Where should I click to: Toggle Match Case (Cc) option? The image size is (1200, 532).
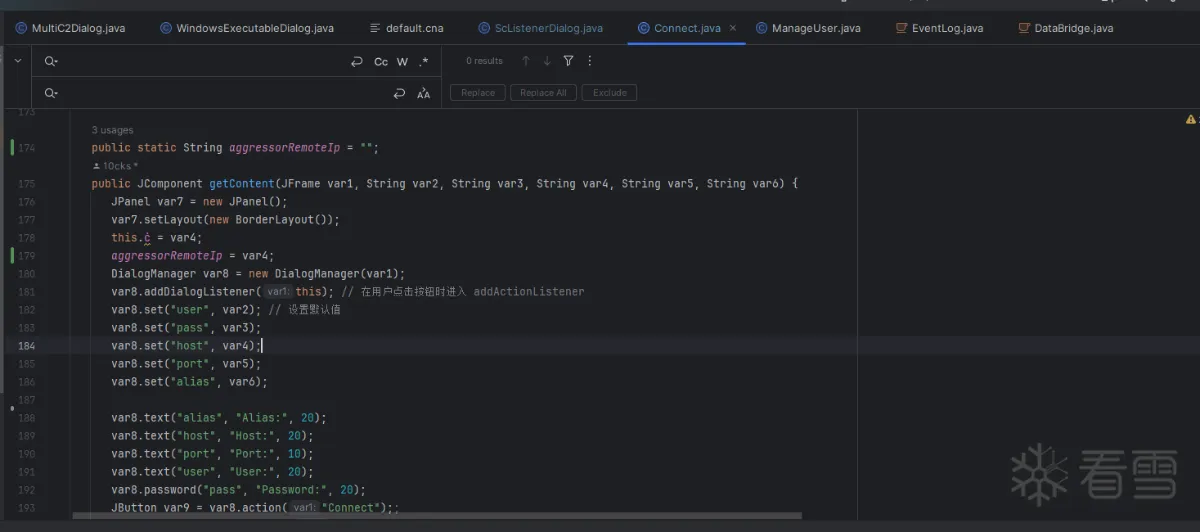(x=381, y=61)
